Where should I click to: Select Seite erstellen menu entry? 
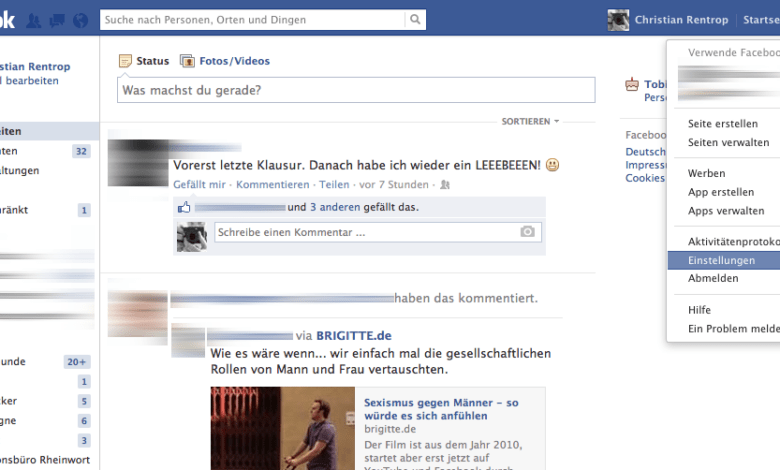tap(722, 124)
